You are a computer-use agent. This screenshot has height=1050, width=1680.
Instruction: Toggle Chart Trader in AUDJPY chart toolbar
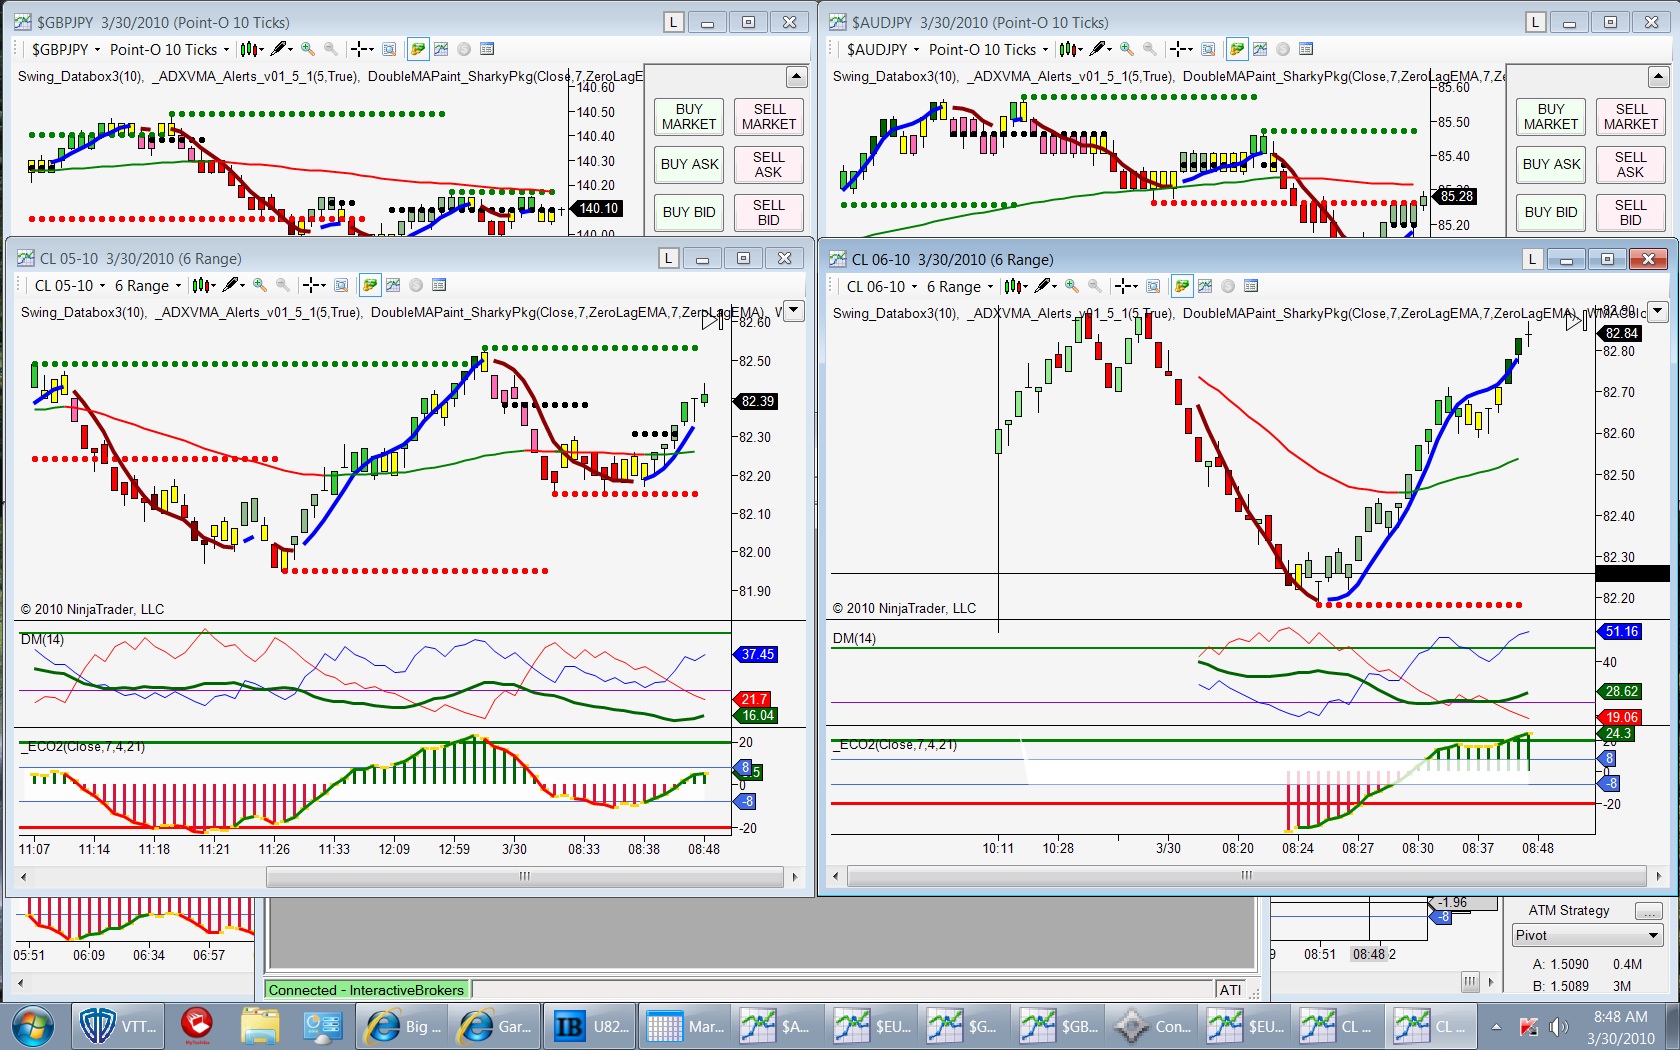coord(1237,49)
